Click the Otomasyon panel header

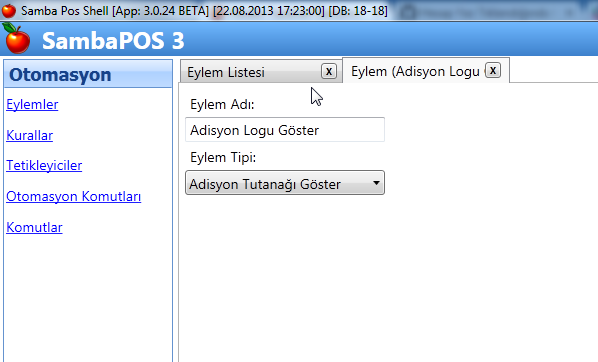pos(88,74)
